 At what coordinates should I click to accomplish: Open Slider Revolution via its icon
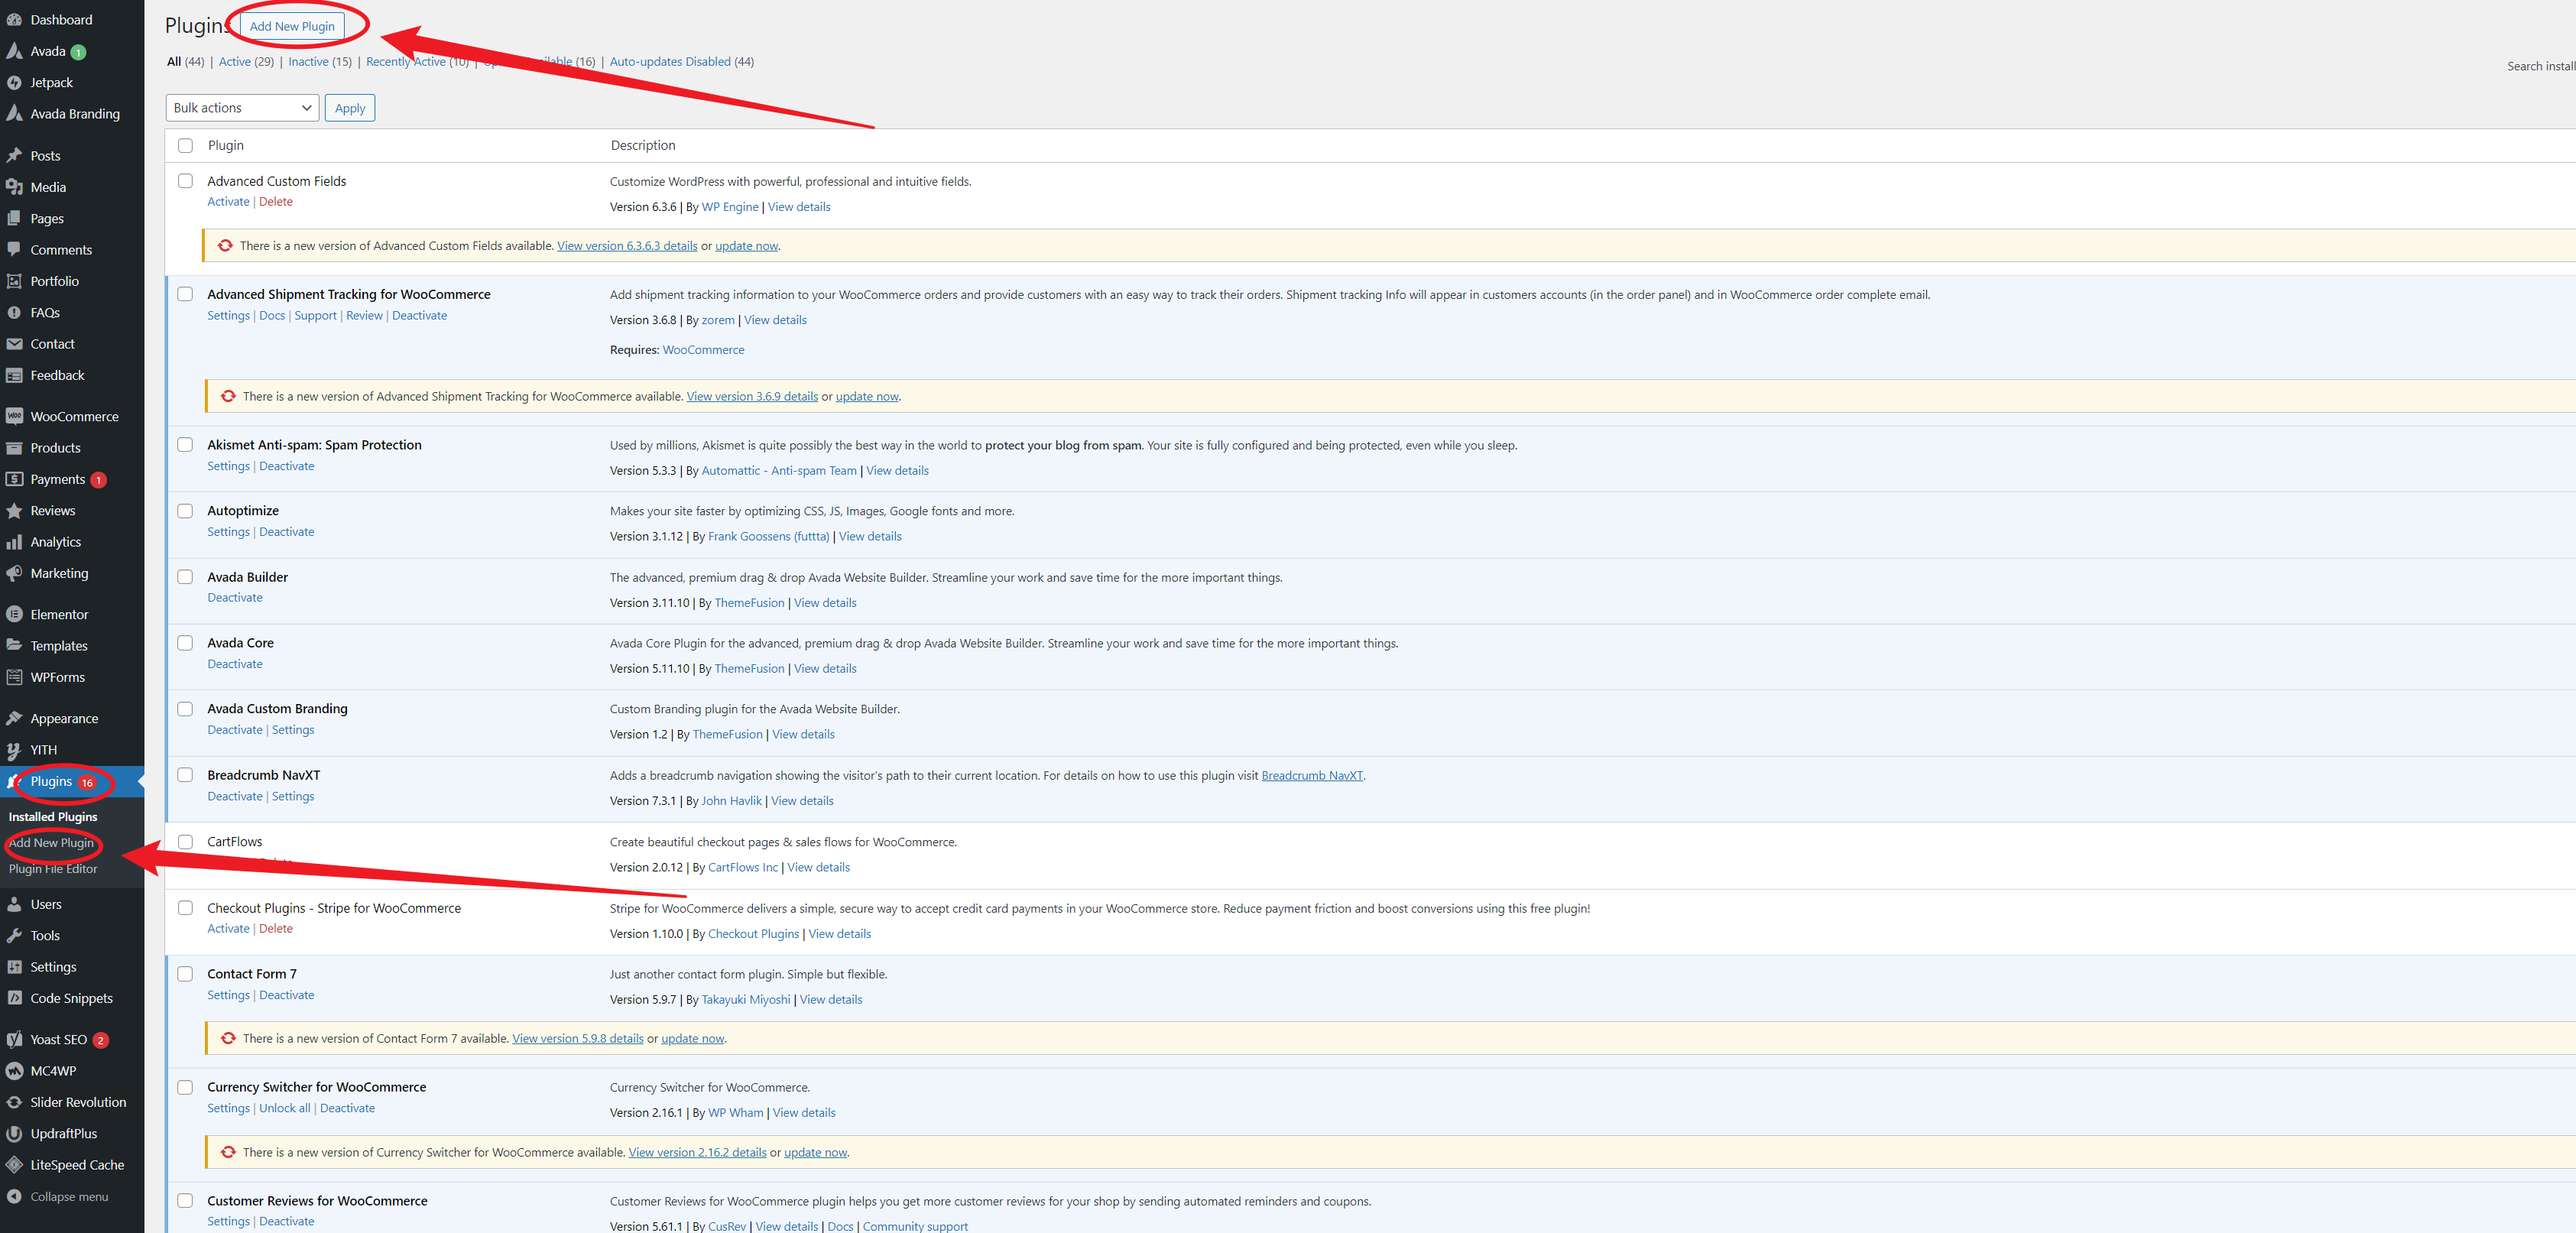[x=15, y=1102]
